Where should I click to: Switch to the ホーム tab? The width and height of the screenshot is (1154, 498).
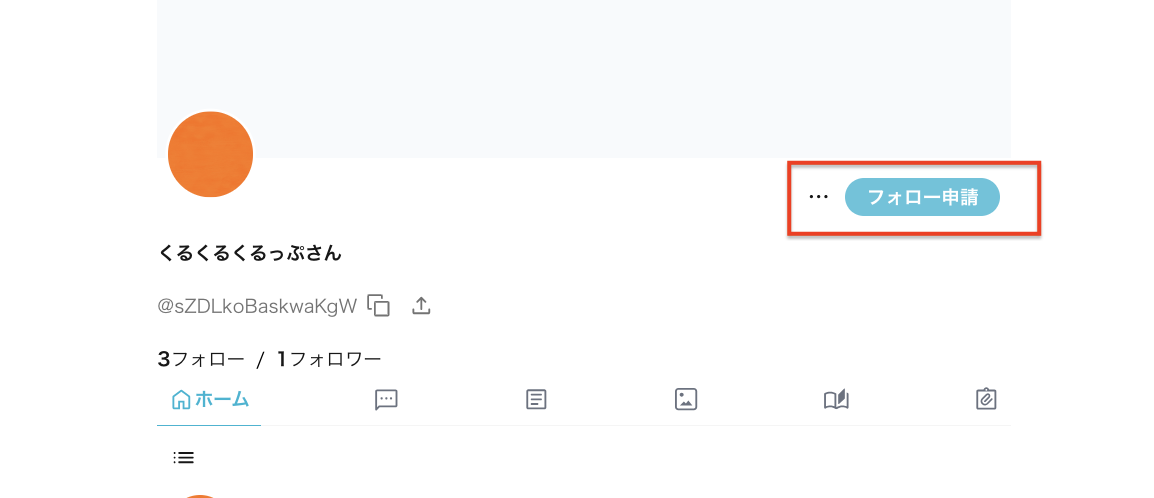coord(210,400)
